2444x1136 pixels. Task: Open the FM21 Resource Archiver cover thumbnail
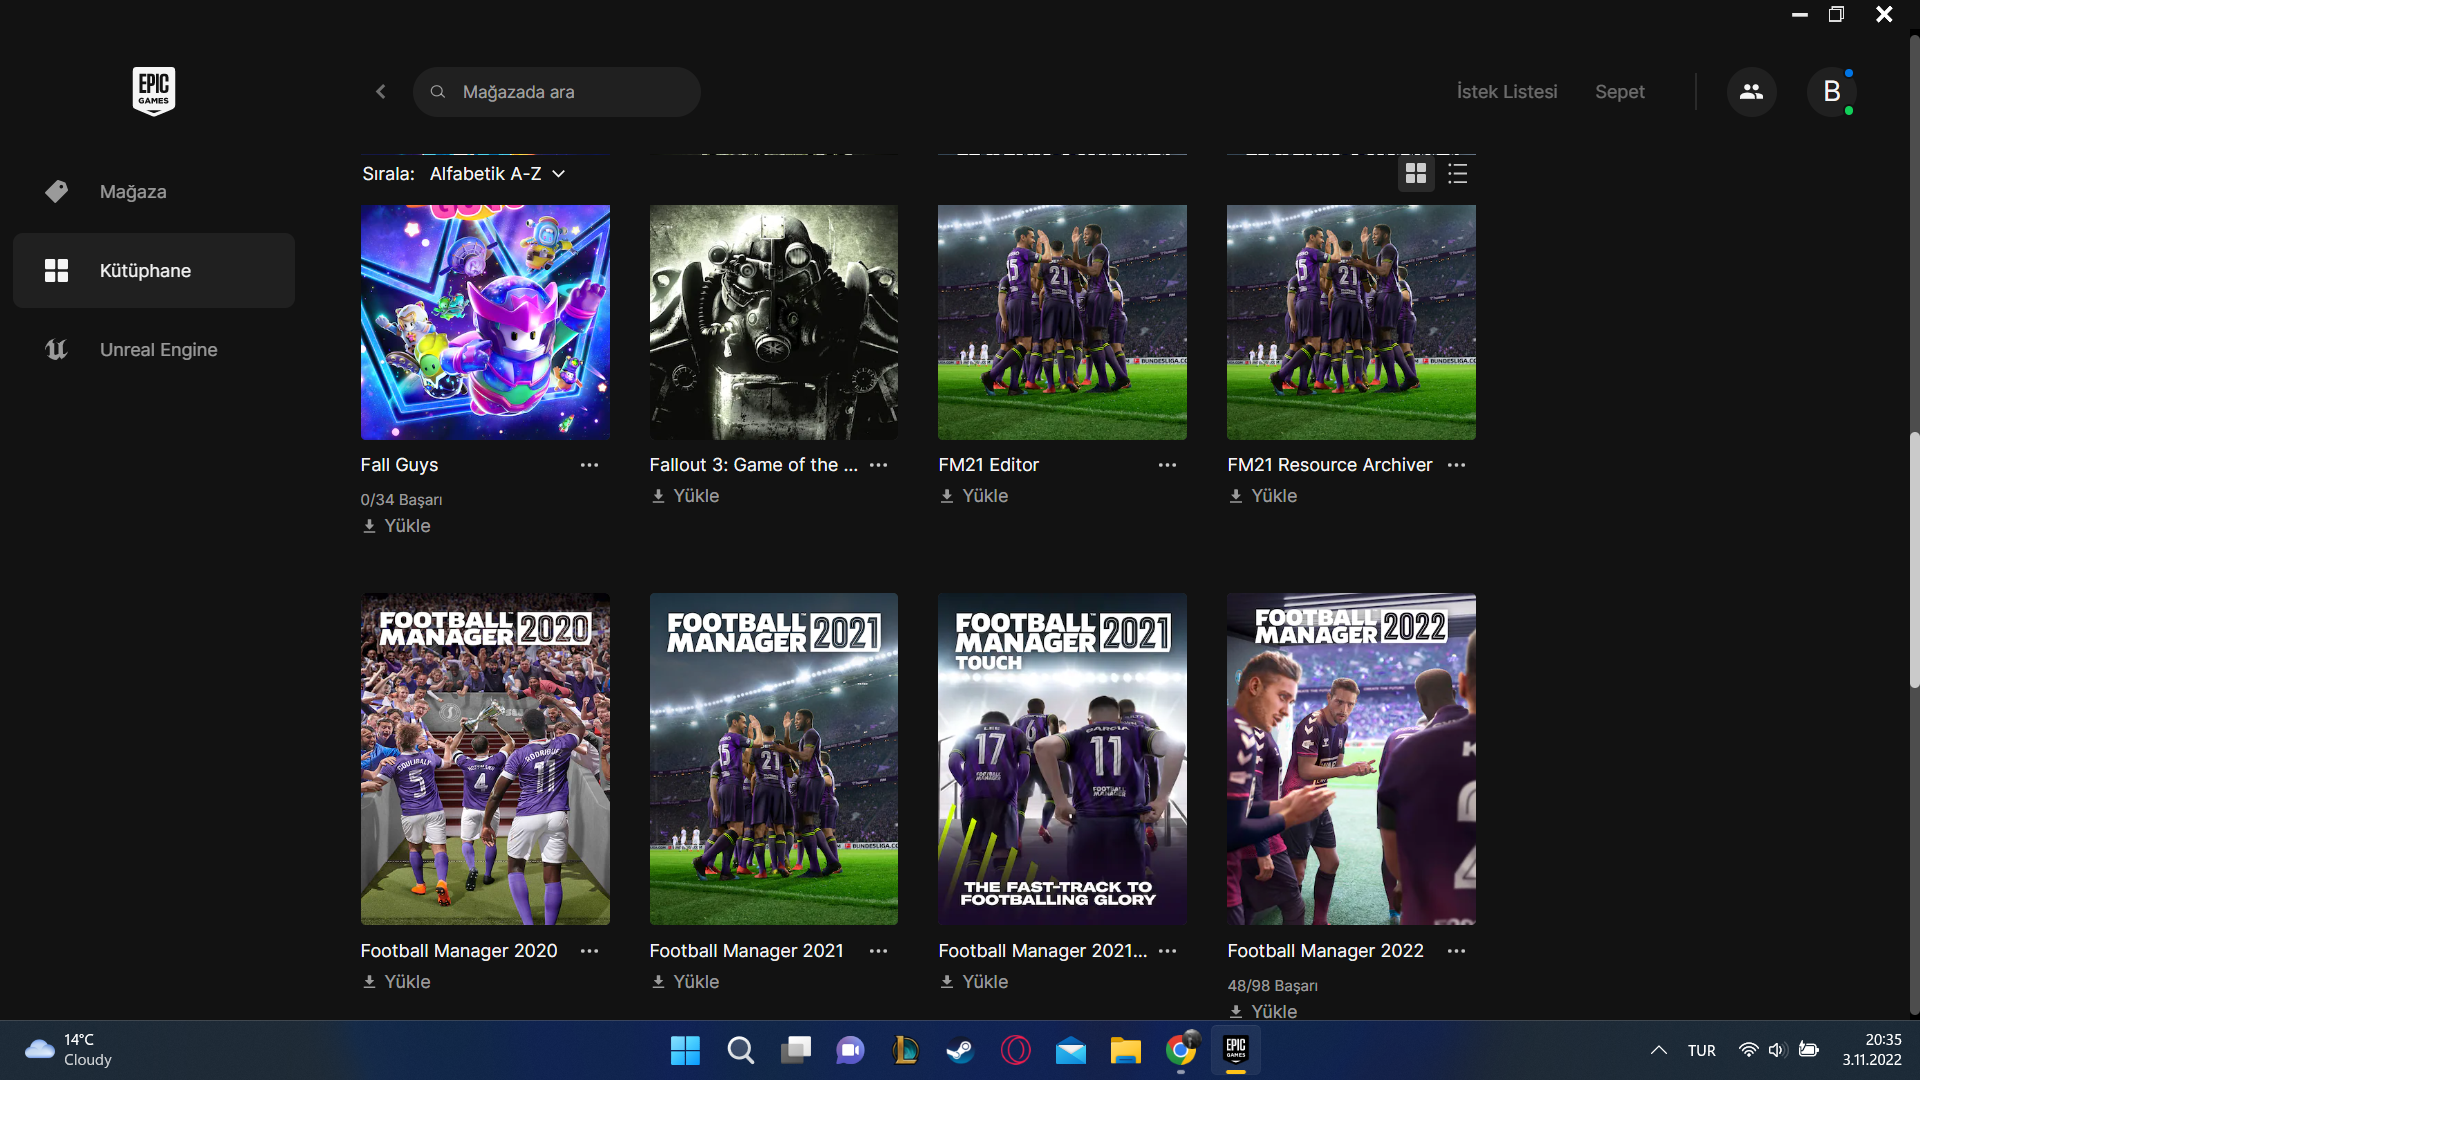point(1351,322)
